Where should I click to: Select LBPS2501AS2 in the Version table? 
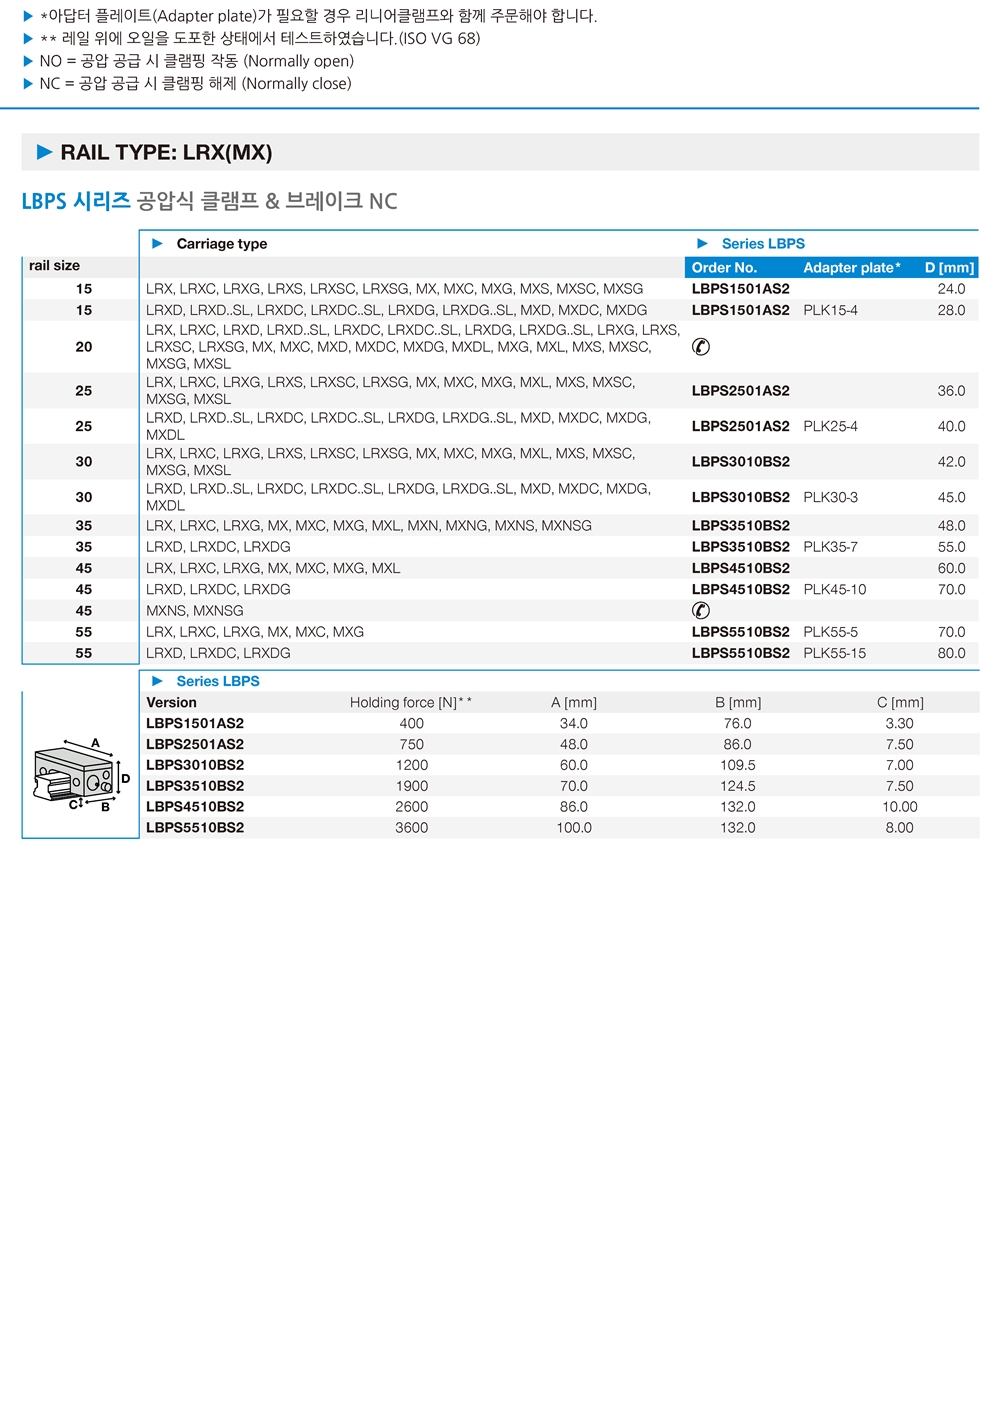(195, 745)
